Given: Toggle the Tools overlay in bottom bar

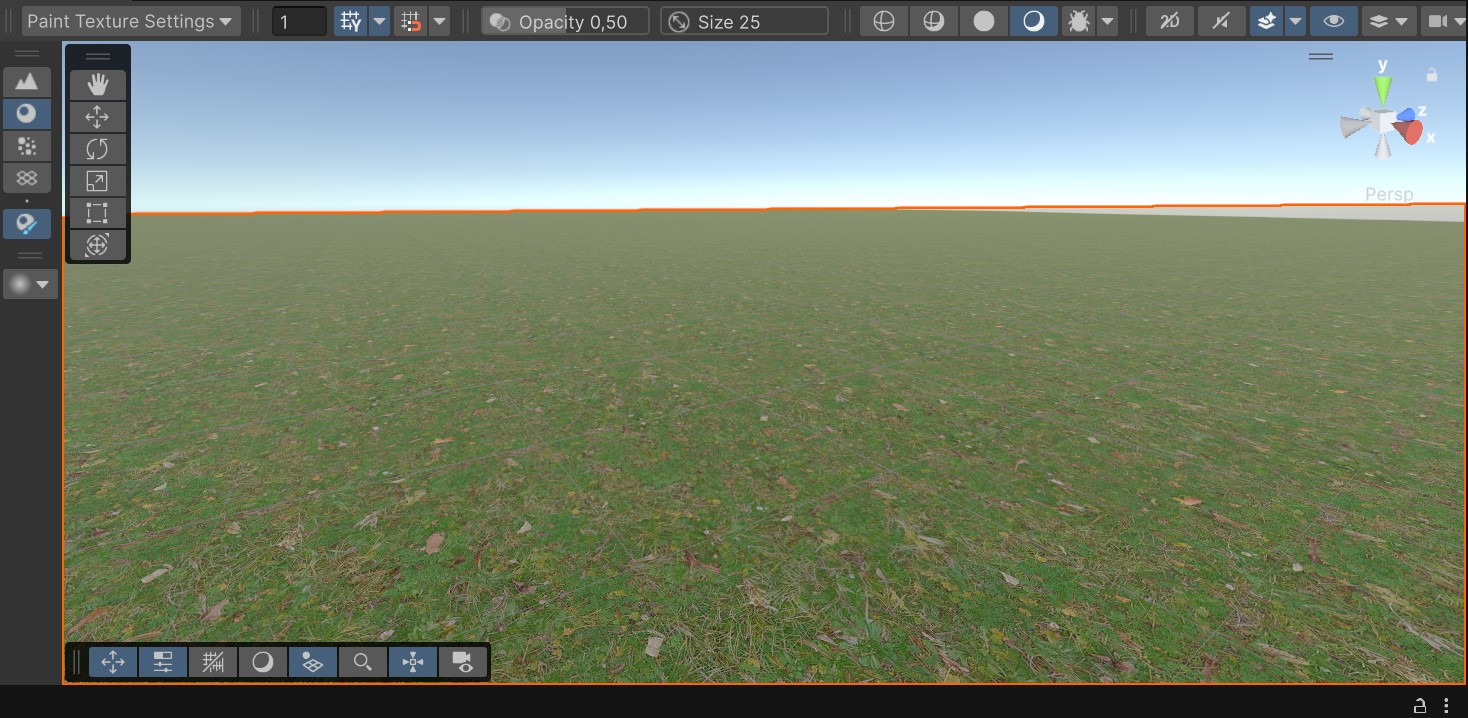Looking at the screenshot, I should [x=113, y=662].
